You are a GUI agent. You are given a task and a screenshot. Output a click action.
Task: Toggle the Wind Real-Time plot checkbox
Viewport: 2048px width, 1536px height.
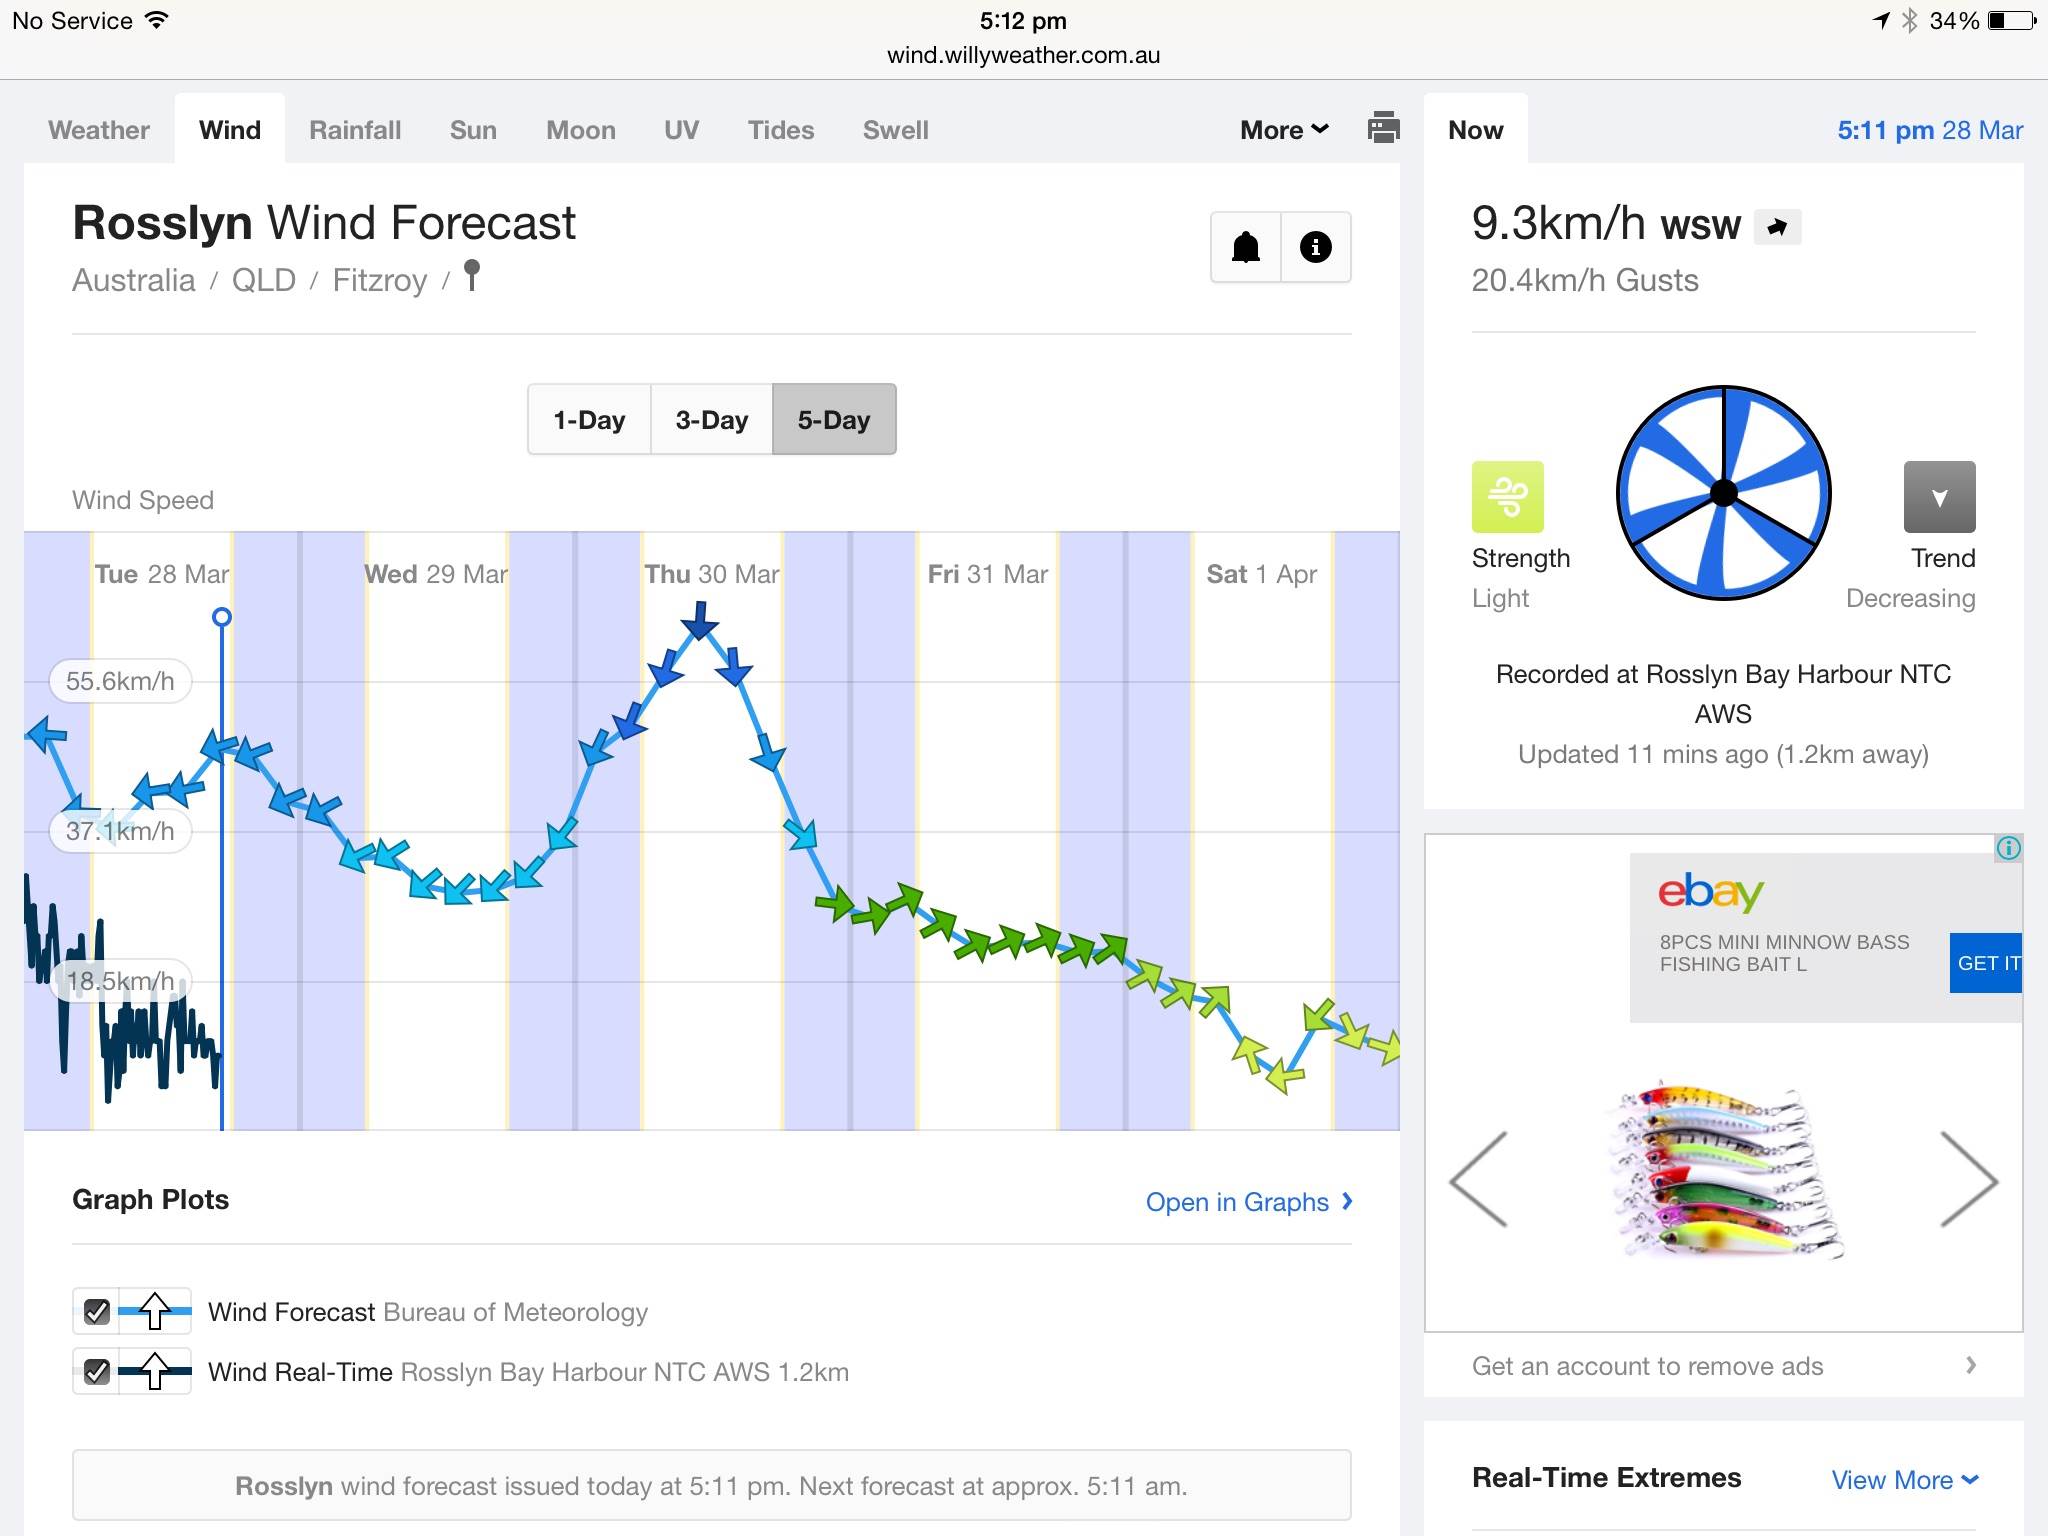(x=97, y=1371)
